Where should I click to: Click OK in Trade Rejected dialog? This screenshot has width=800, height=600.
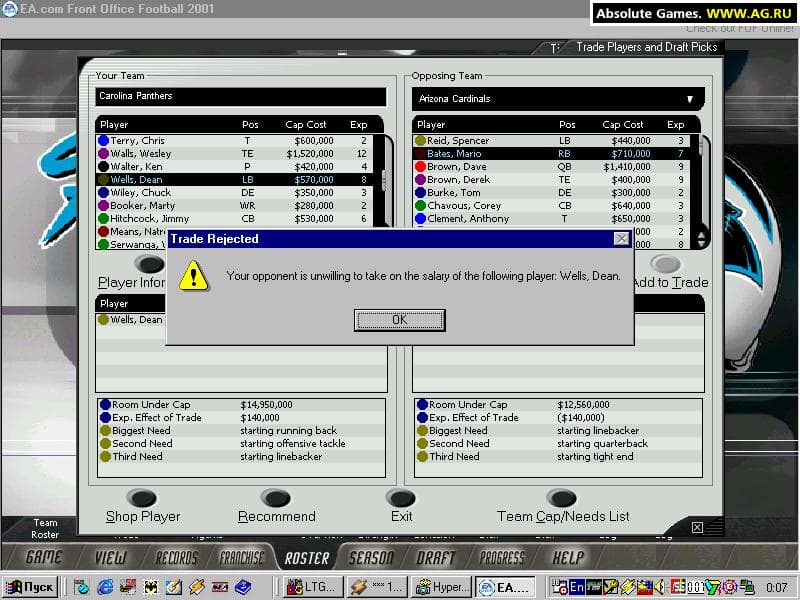click(x=399, y=320)
